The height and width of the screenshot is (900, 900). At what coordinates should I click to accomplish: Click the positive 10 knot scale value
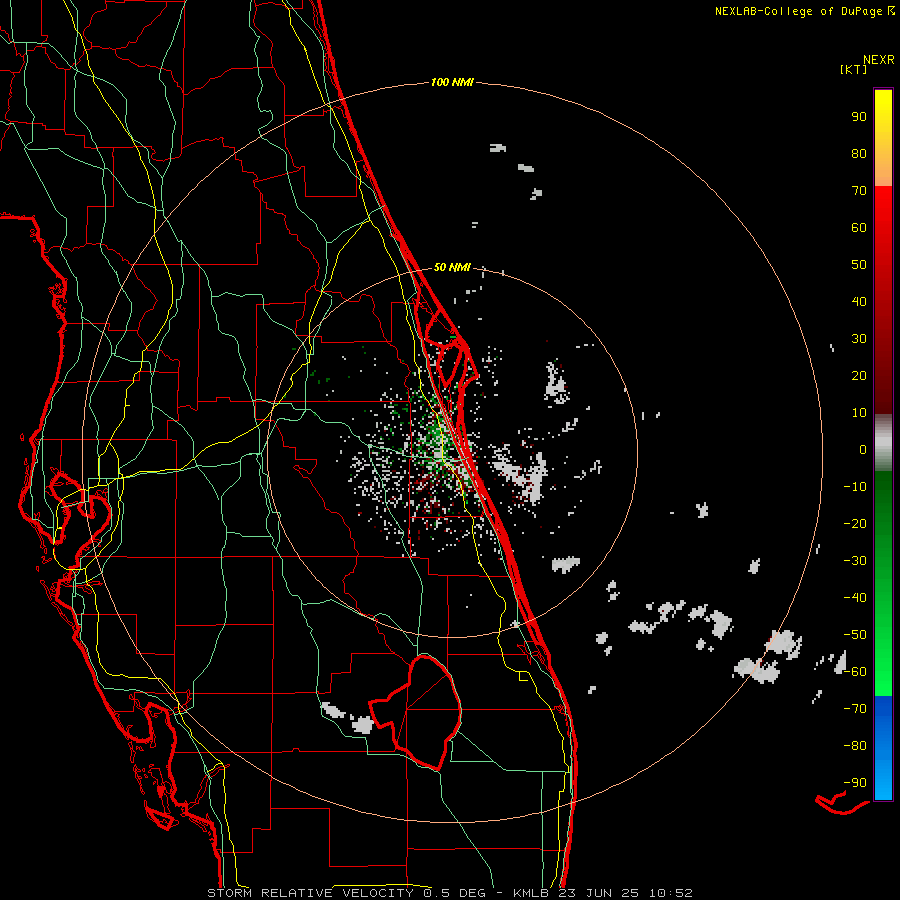click(x=859, y=413)
